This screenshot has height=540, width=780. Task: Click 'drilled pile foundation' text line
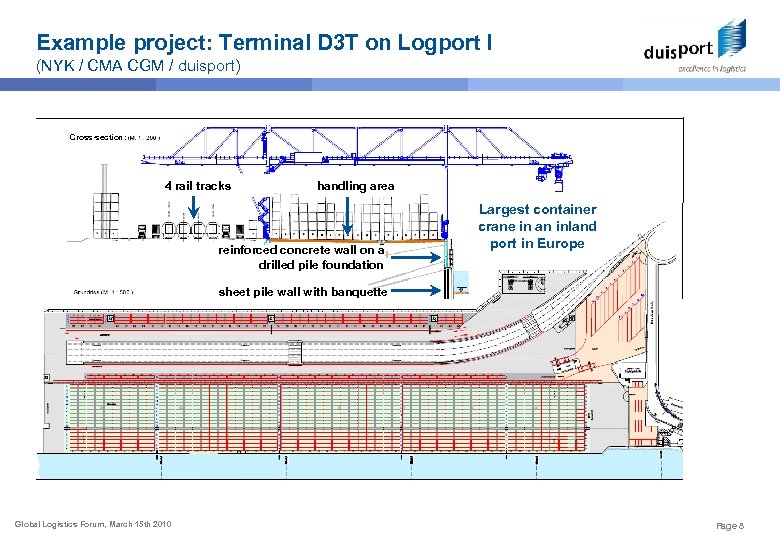321,265
